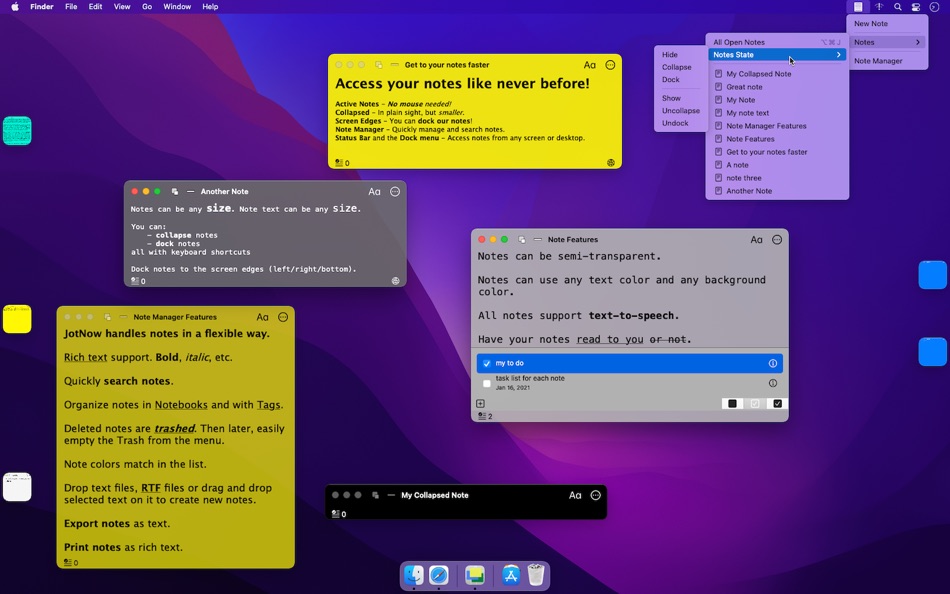Click dock window icon in Get to your notes faster
950x594 pixels.
tap(379, 65)
